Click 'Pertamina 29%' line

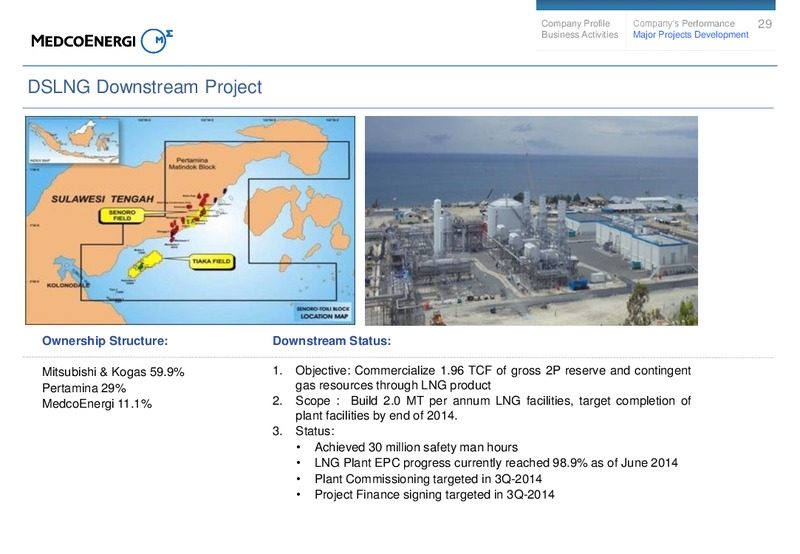coord(84,388)
